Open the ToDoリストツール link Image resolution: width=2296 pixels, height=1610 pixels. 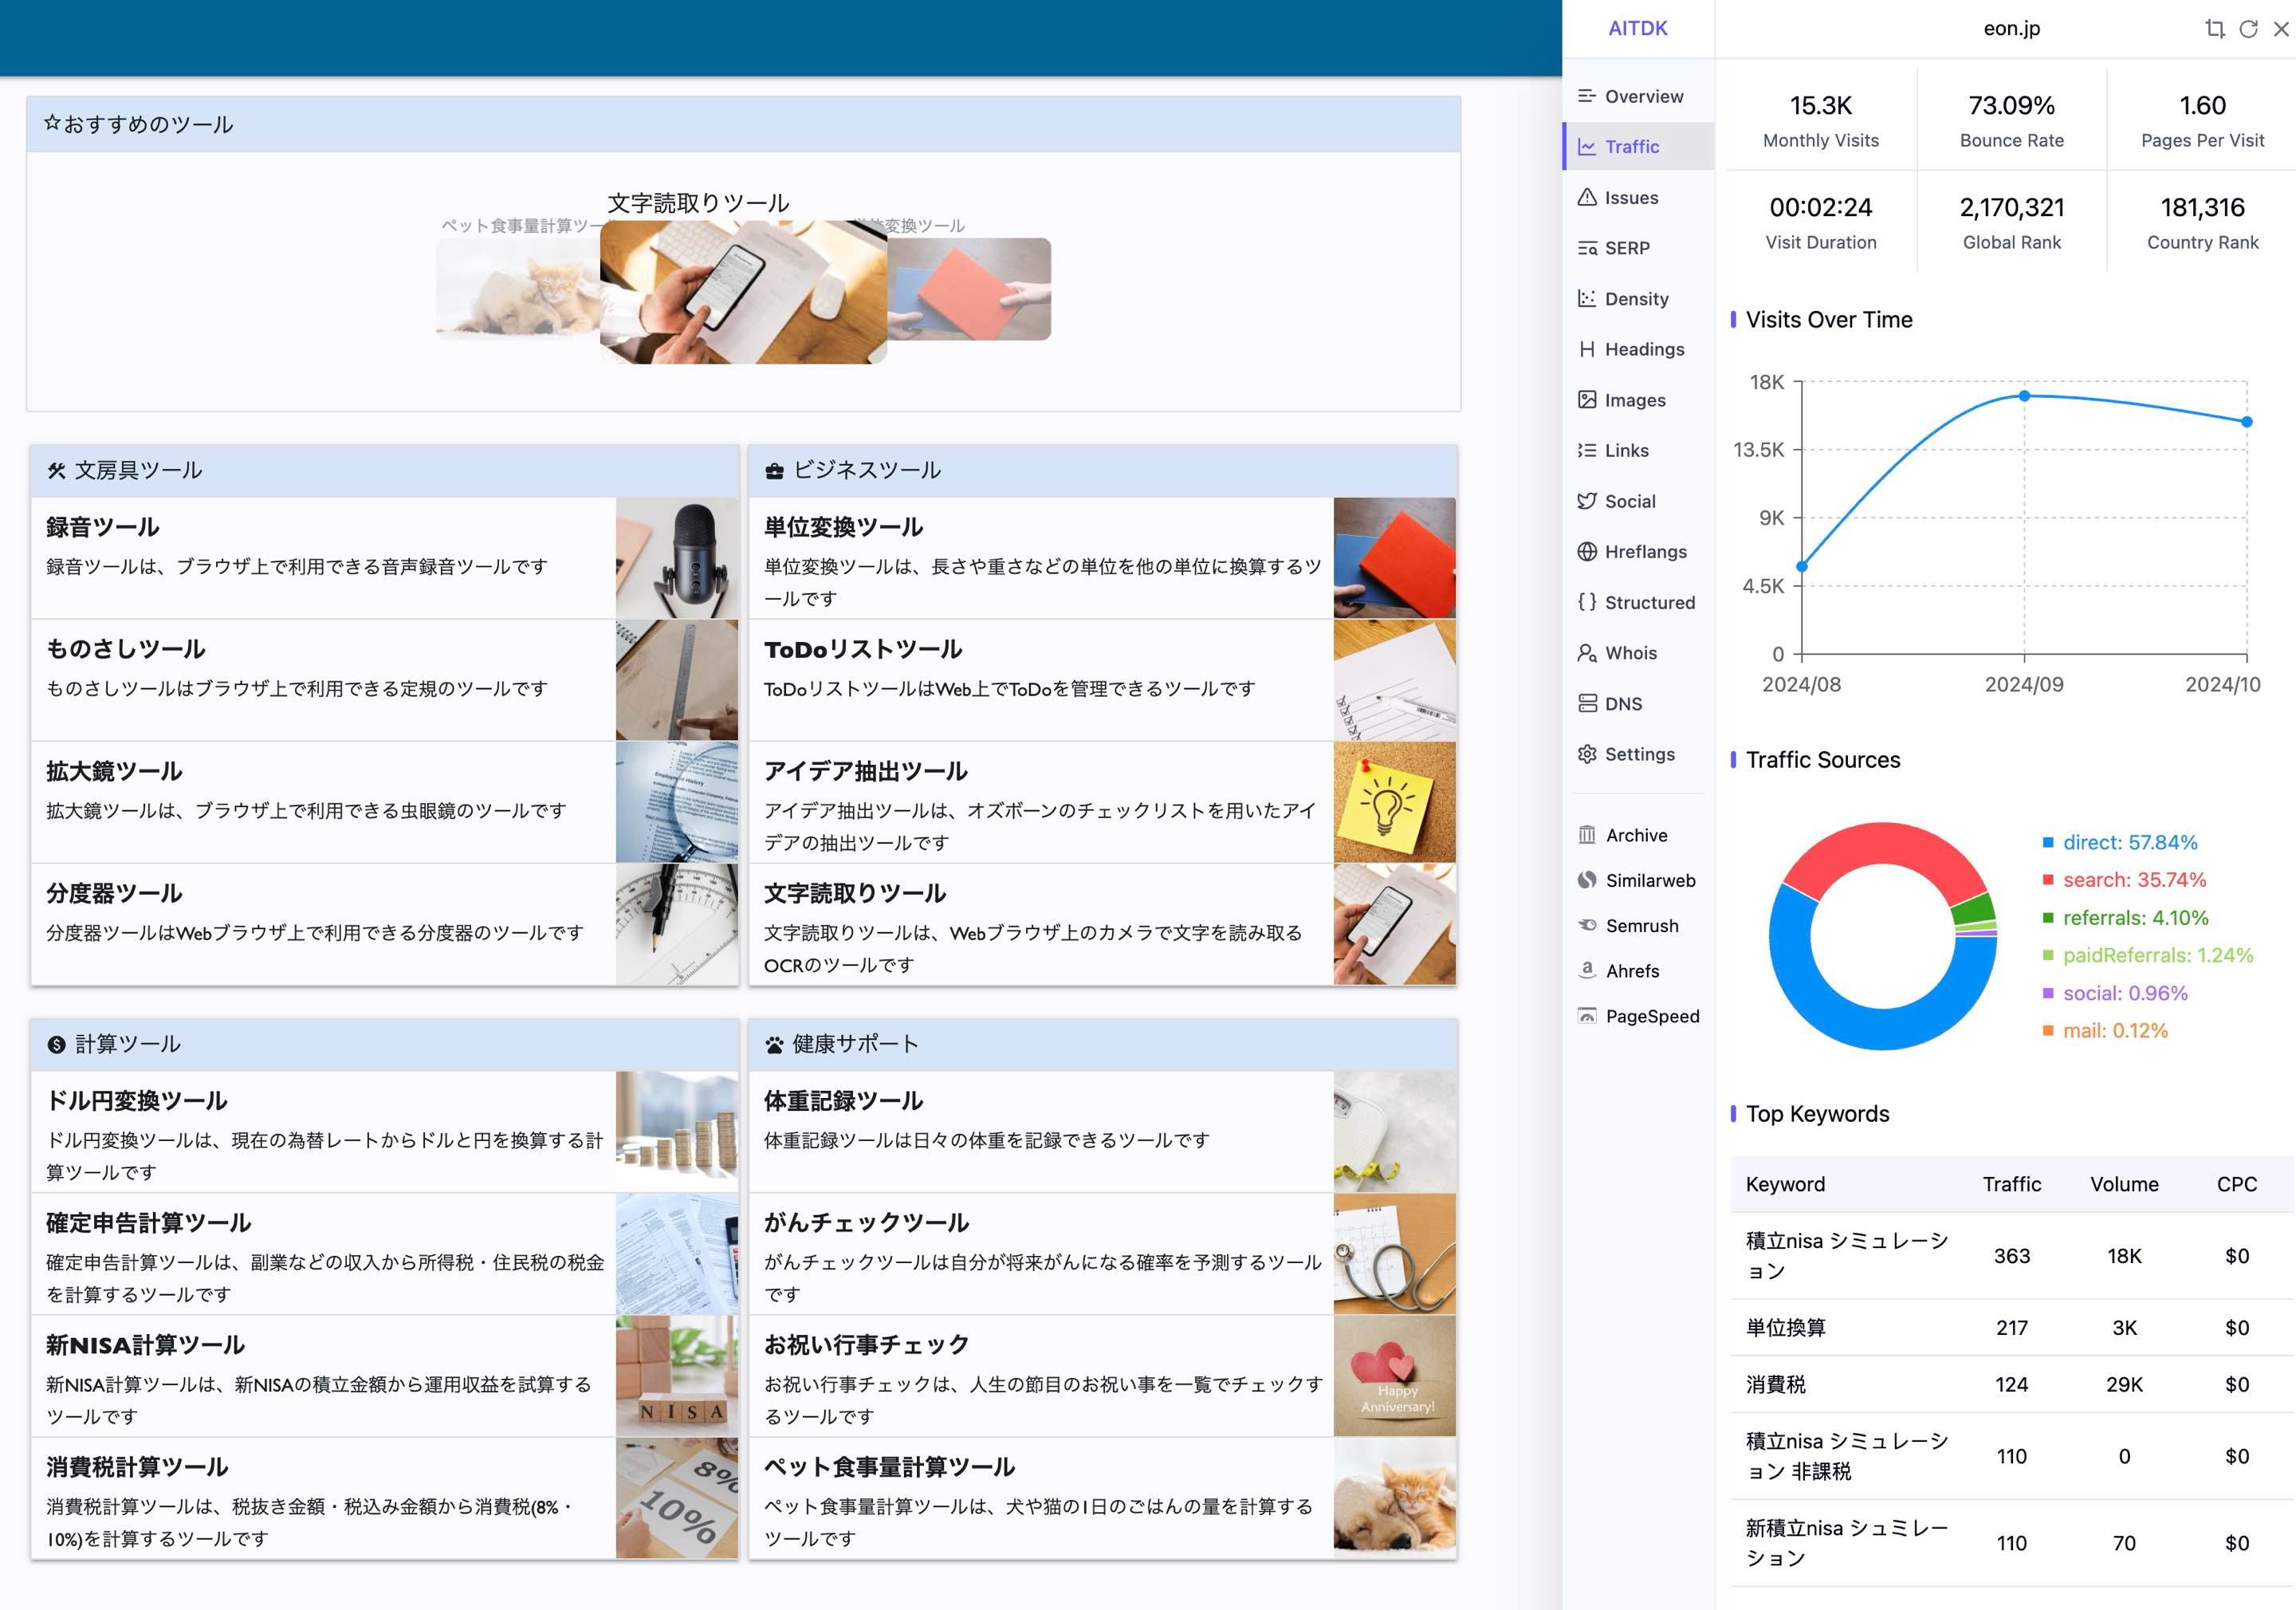[x=863, y=649]
